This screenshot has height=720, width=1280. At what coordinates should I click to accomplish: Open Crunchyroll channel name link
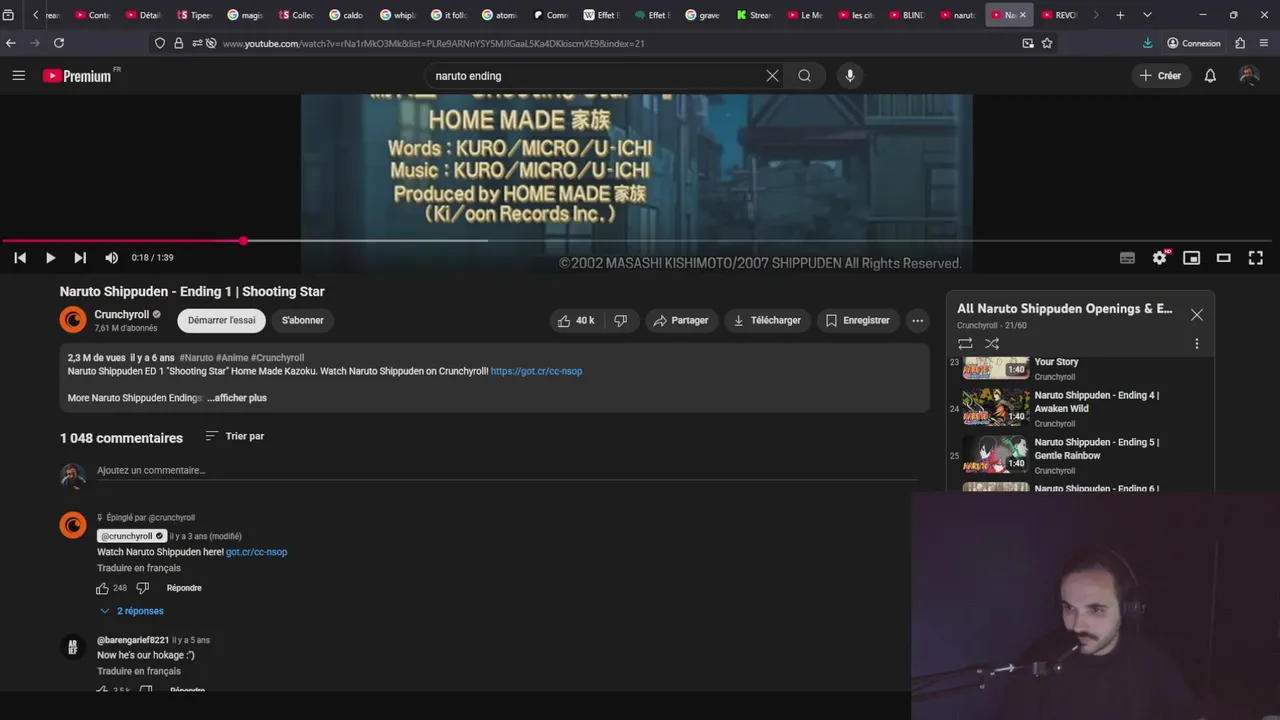121,314
